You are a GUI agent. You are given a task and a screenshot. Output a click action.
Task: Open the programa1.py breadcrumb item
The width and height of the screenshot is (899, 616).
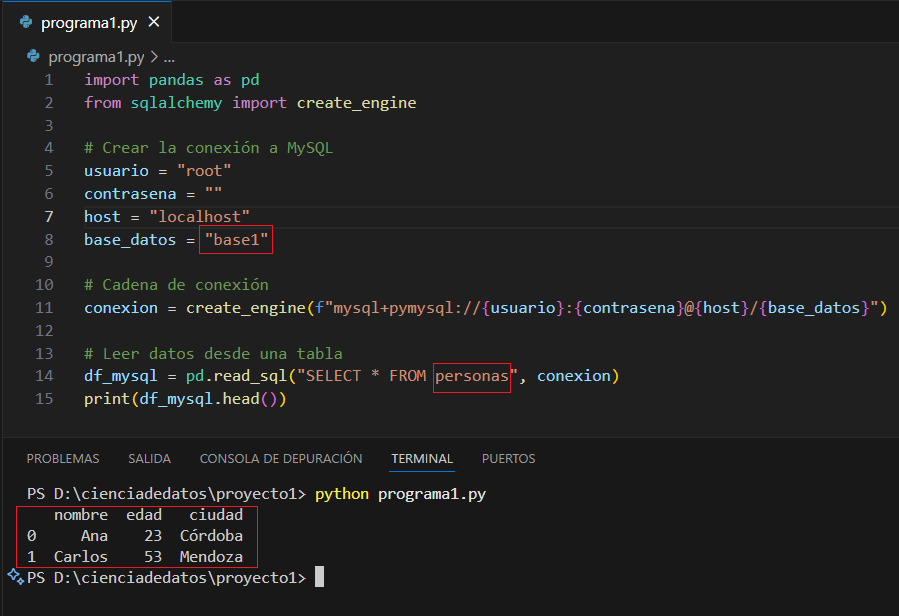pyautogui.click(x=96, y=57)
